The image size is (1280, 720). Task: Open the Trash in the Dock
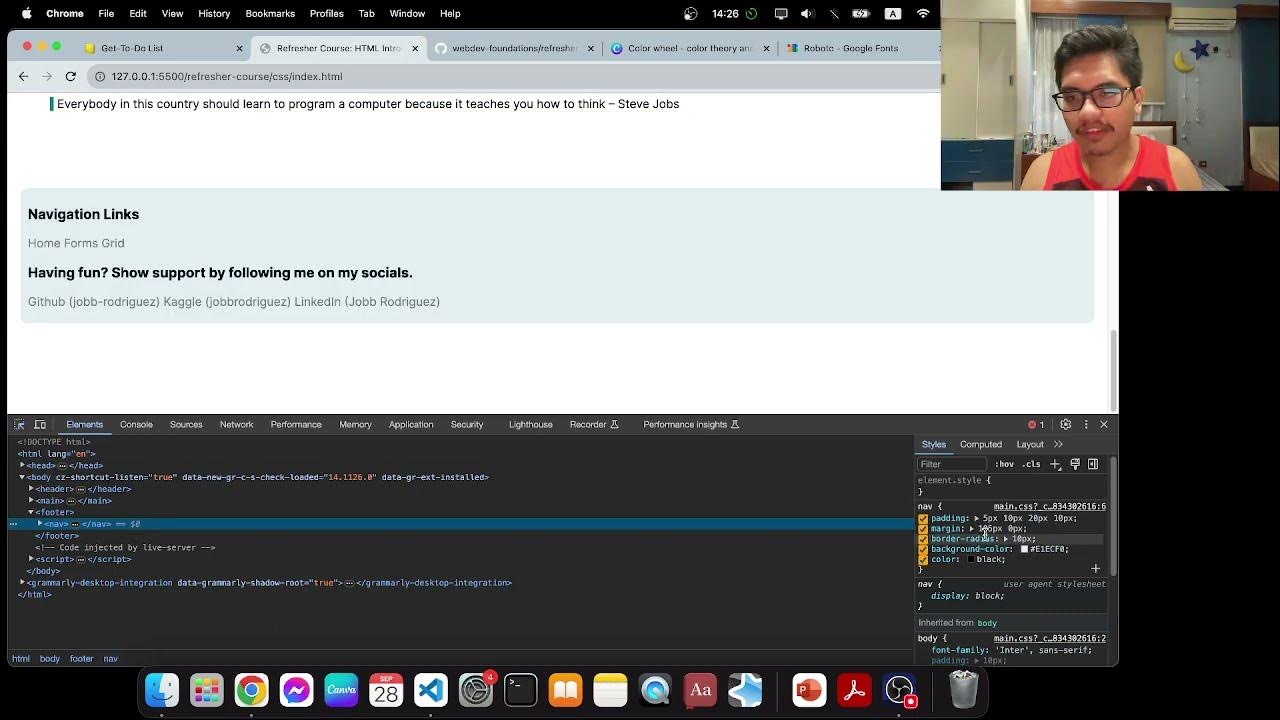click(963, 690)
